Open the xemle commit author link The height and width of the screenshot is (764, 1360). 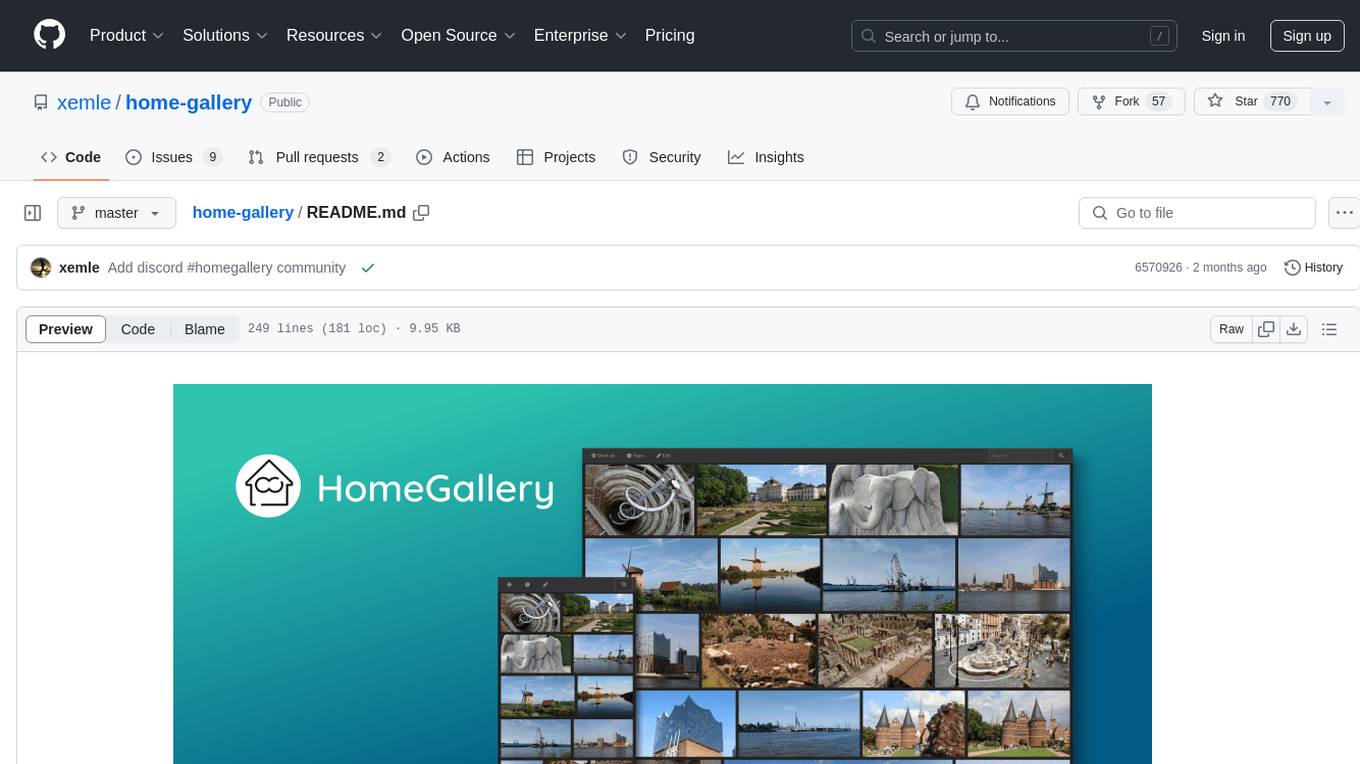[79, 268]
